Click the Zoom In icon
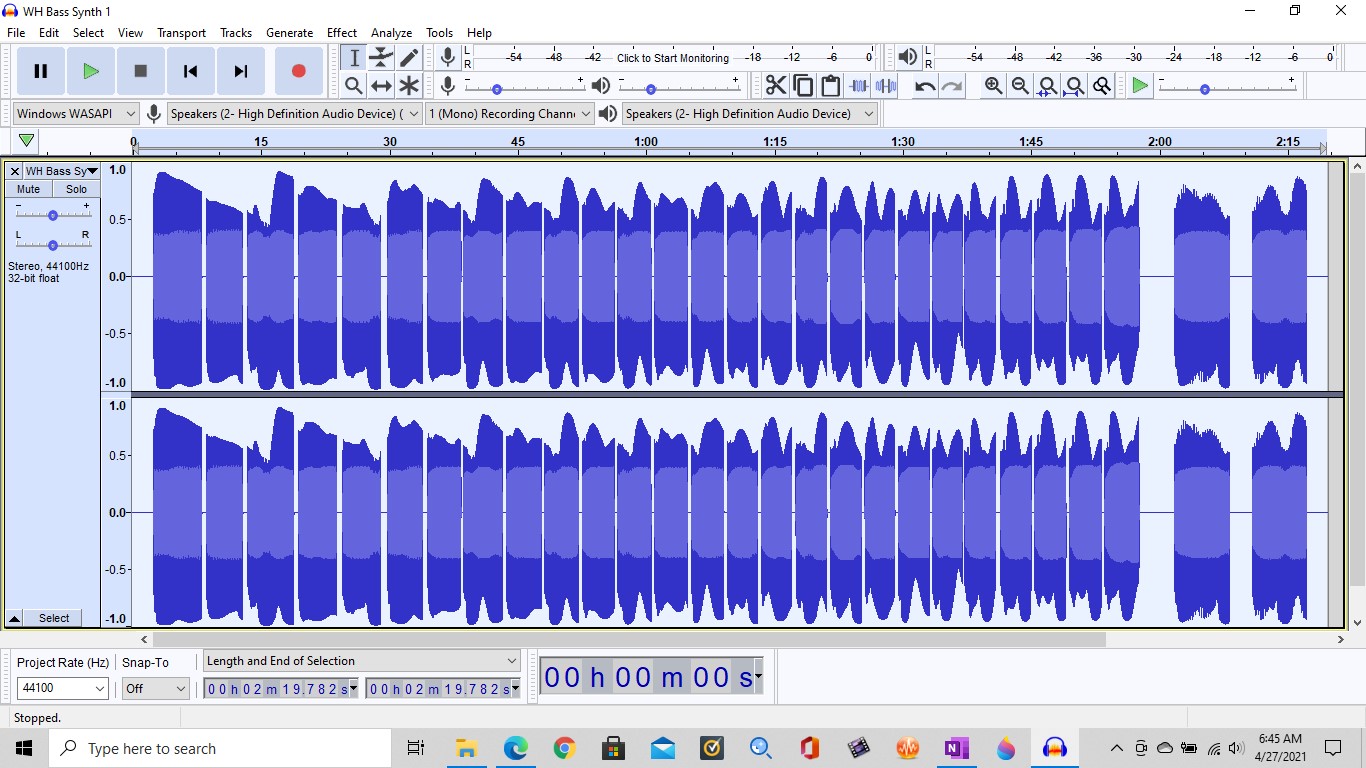 point(993,86)
